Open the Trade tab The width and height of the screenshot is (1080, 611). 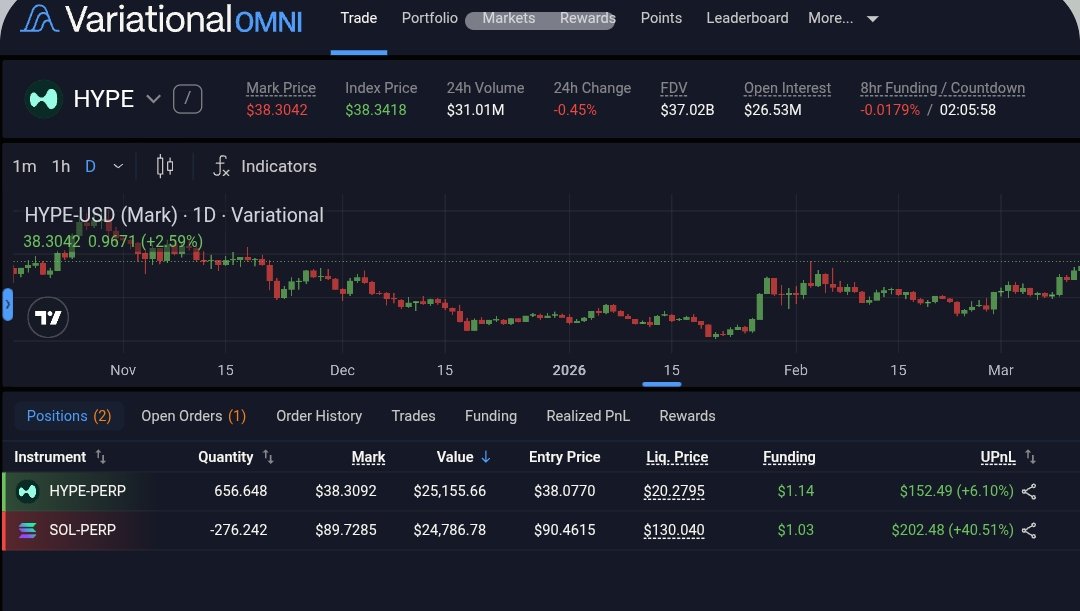(x=359, y=18)
